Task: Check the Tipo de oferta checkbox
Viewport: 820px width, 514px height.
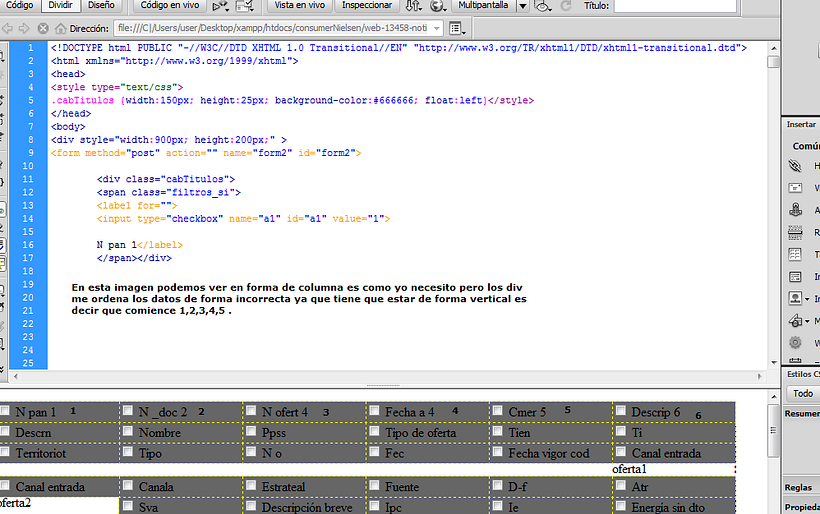Action: (374, 431)
